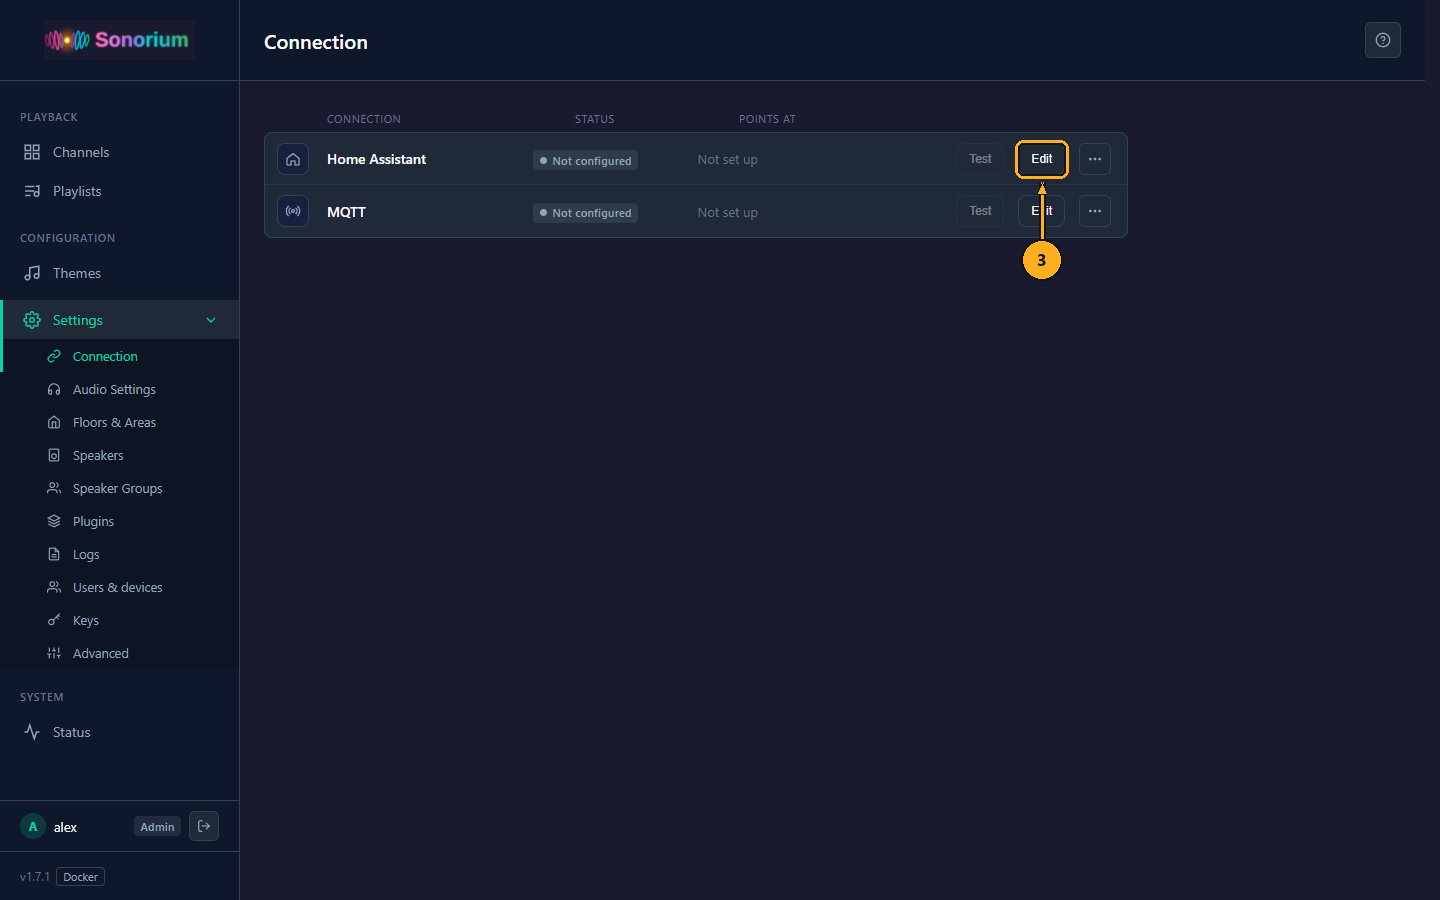This screenshot has width=1440, height=900.
Task: Click the Docker badge
Action: click(80, 877)
